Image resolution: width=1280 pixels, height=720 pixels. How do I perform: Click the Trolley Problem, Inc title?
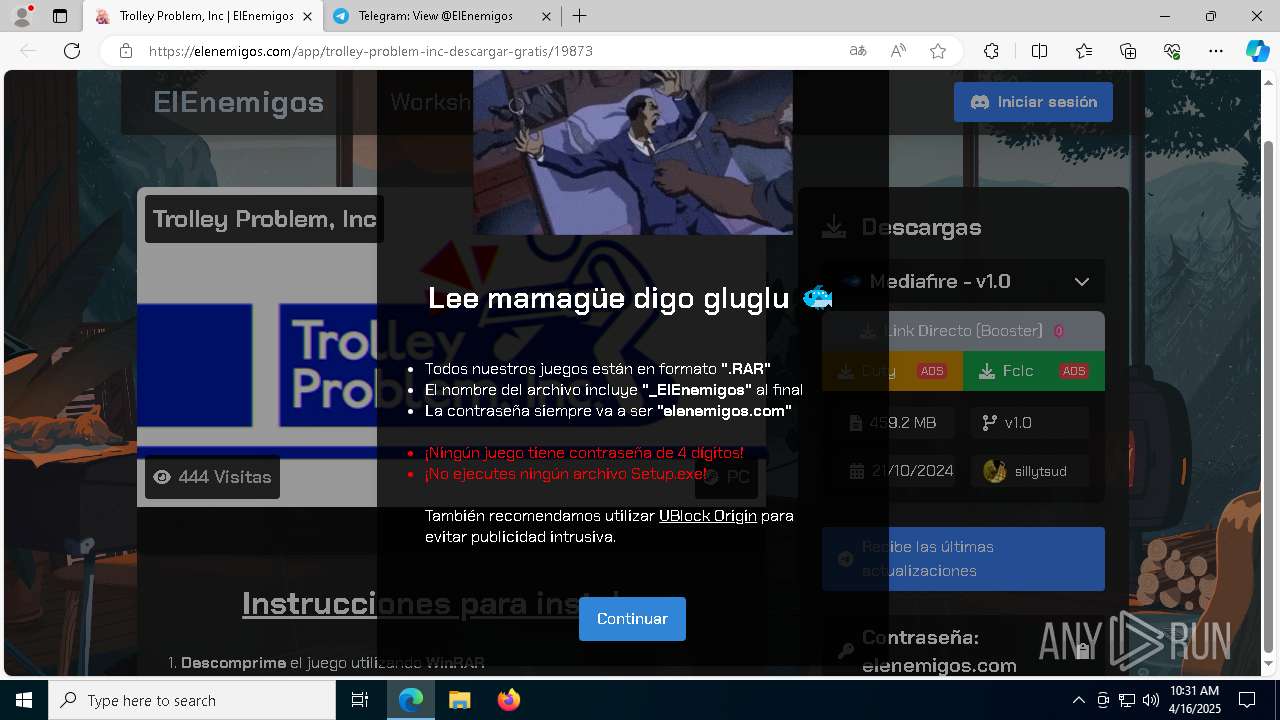click(x=264, y=219)
